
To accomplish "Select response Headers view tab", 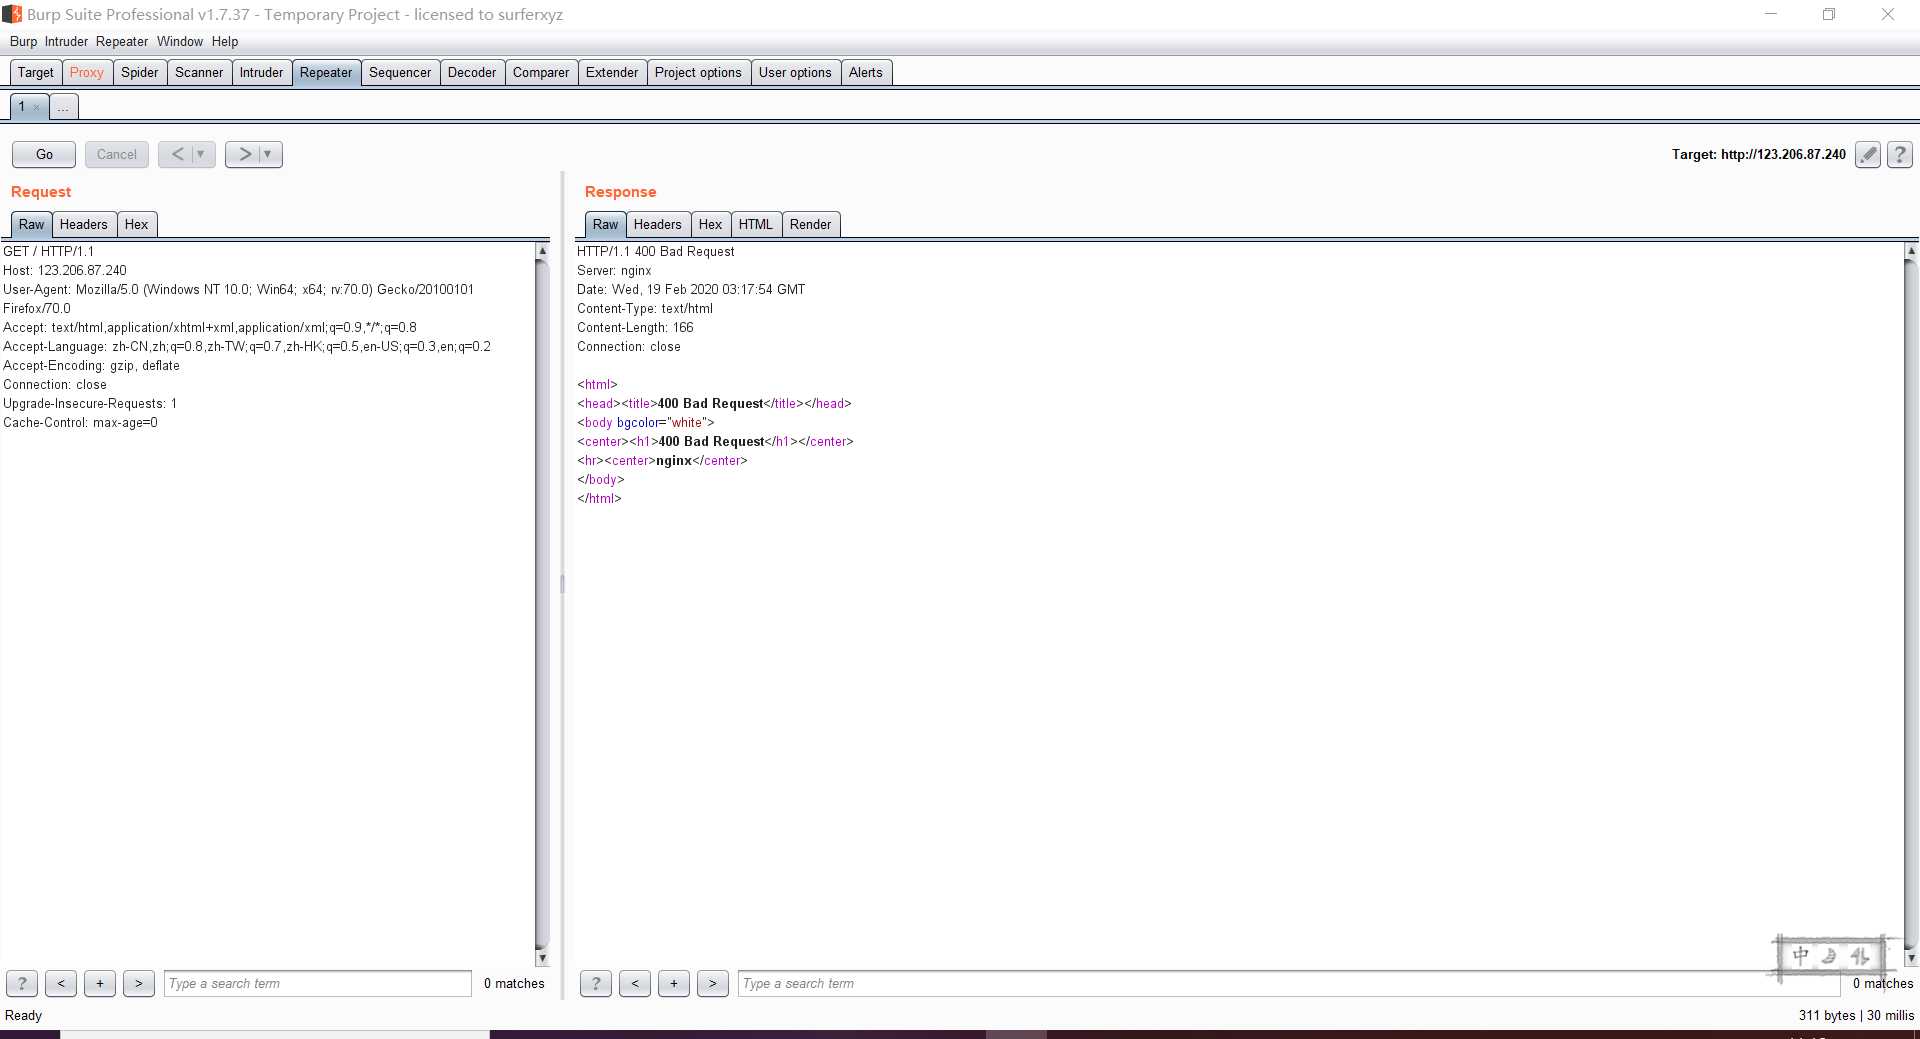I will pos(658,225).
